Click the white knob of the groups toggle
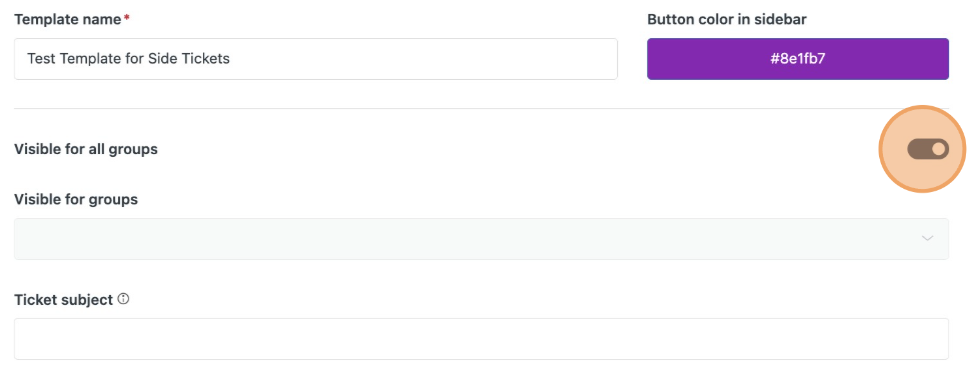The height and width of the screenshot is (378, 973). (938, 149)
